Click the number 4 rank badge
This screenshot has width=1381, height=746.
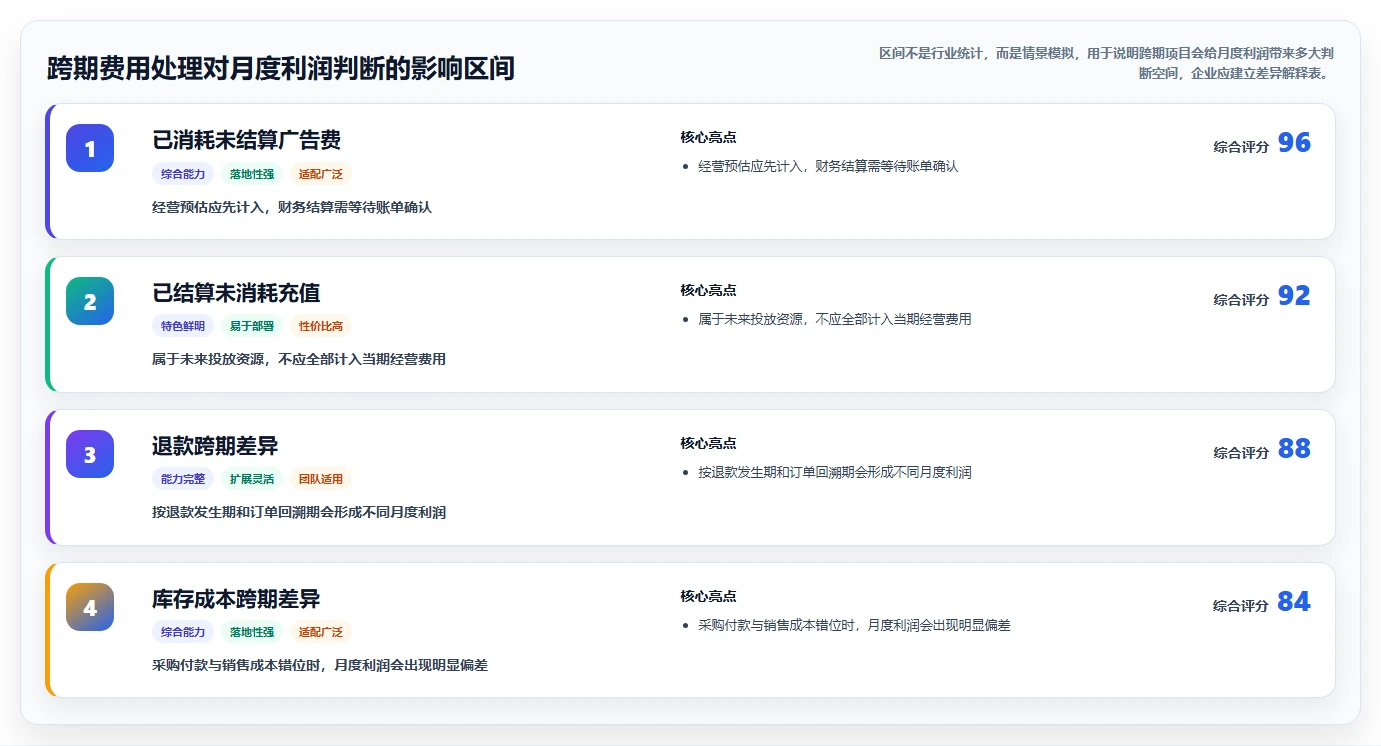tap(90, 607)
